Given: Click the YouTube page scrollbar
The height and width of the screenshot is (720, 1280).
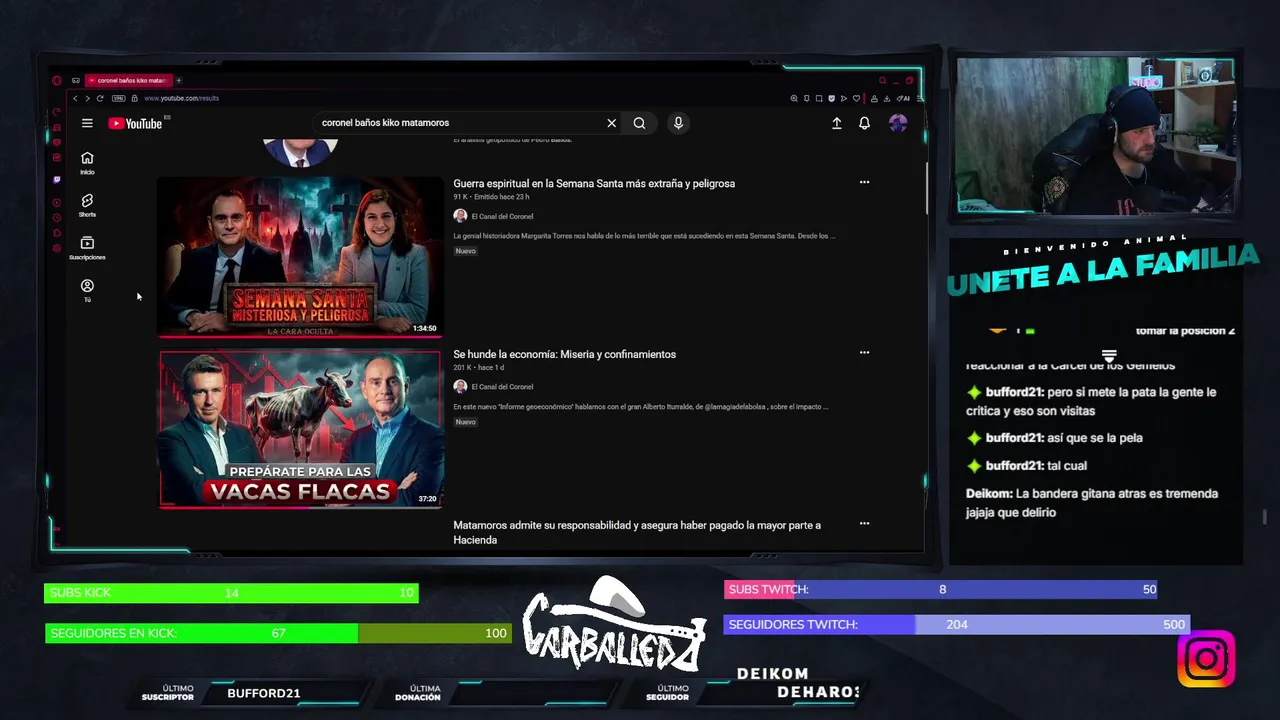Looking at the screenshot, I should click(x=925, y=188).
